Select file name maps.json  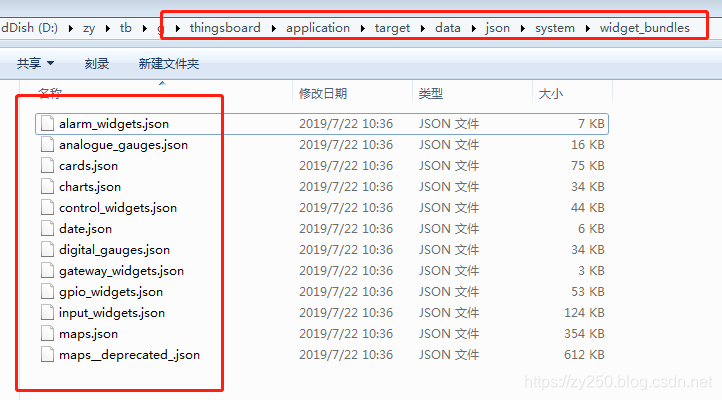click(88, 334)
